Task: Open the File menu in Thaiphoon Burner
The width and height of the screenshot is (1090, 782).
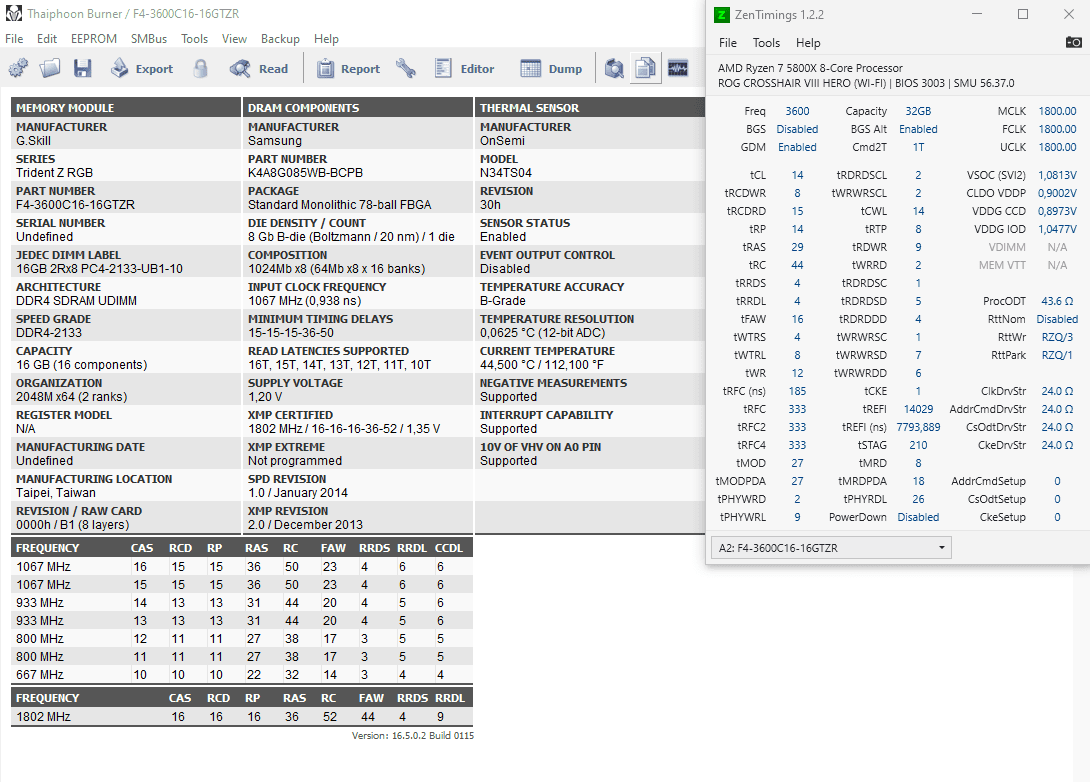Action: [x=14, y=39]
